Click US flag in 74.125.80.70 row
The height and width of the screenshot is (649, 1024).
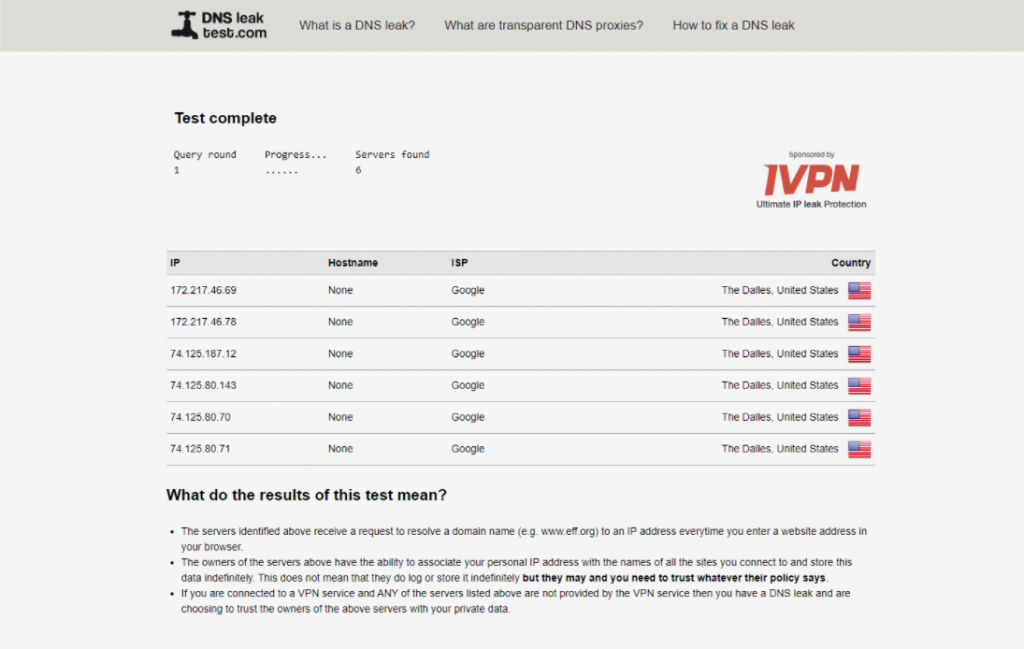pyautogui.click(x=859, y=417)
